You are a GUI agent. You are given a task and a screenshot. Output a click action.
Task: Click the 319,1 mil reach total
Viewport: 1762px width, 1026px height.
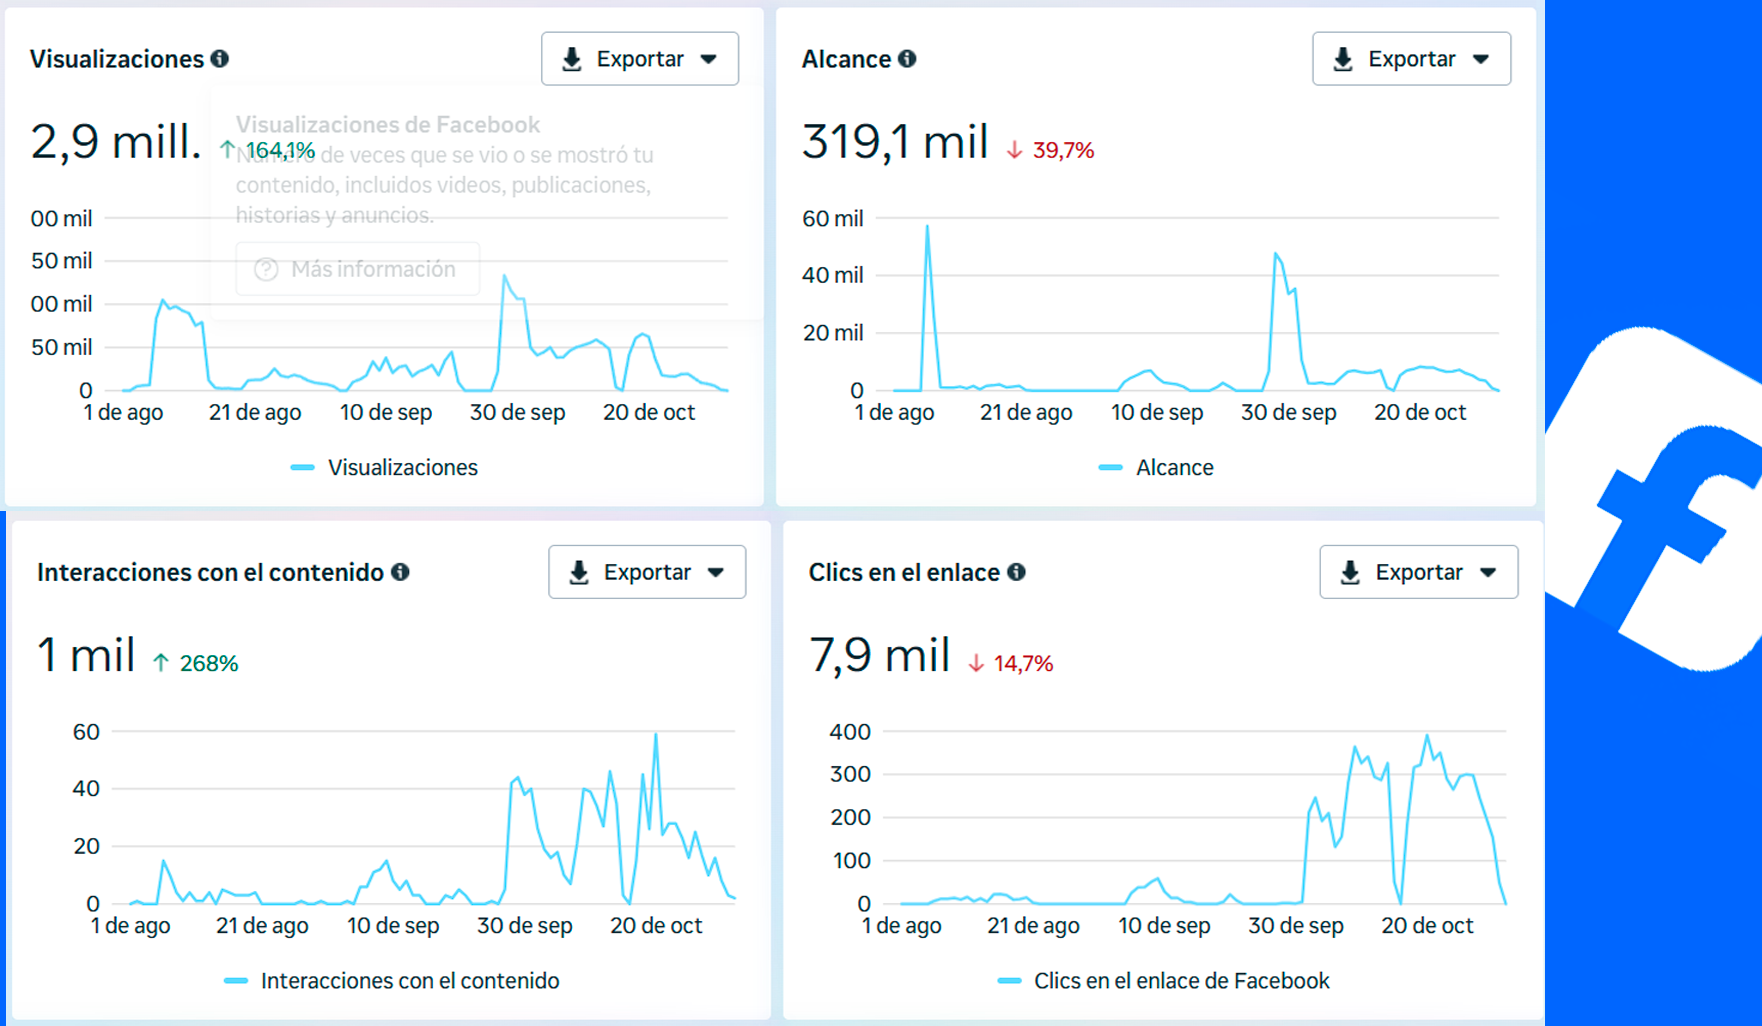895,142
